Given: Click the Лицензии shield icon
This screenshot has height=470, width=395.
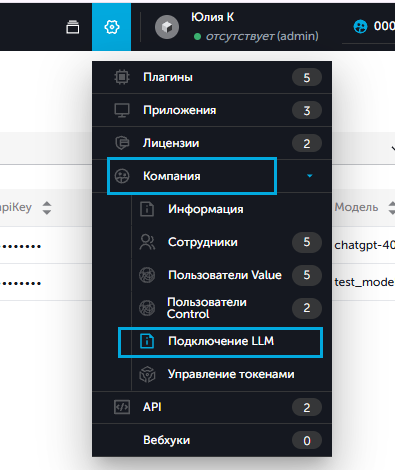Looking at the screenshot, I should [x=122, y=143].
